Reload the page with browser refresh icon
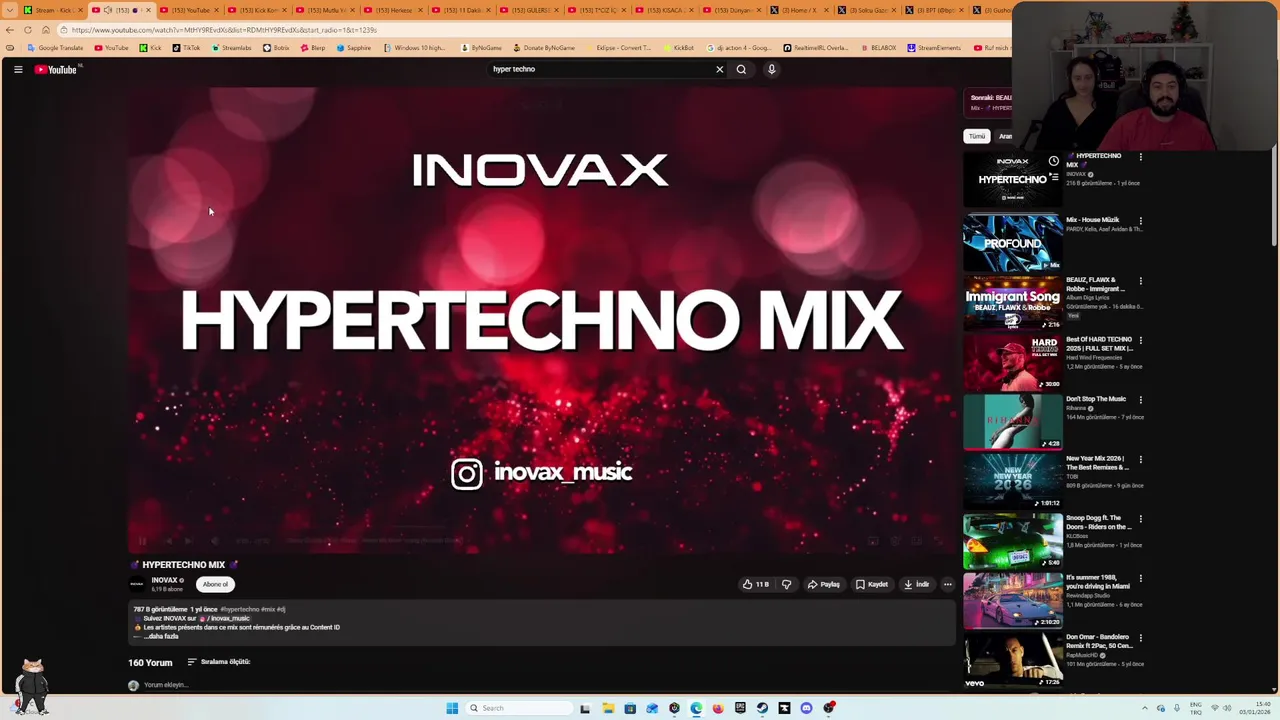The height and width of the screenshot is (720, 1280). 27,30
